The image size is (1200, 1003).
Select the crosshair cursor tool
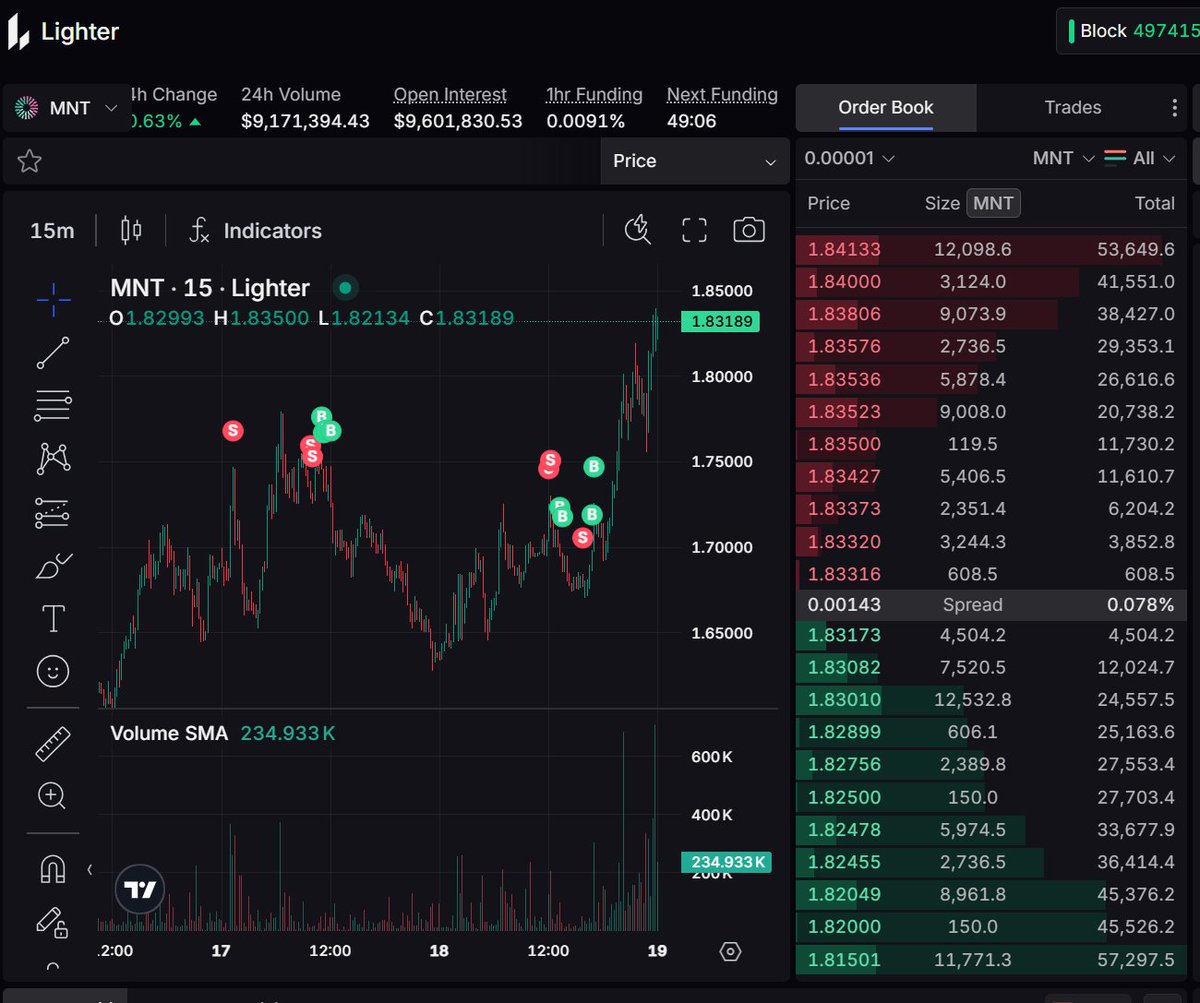tap(53, 298)
